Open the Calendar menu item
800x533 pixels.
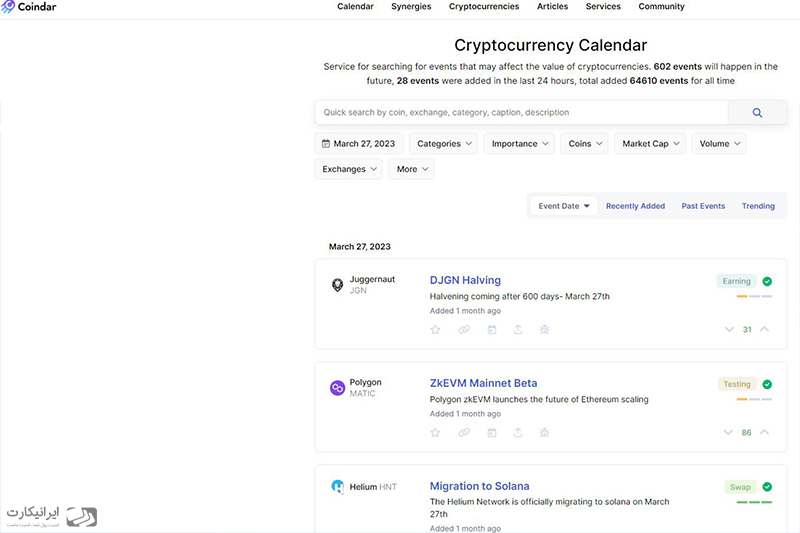click(x=355, y=7)
